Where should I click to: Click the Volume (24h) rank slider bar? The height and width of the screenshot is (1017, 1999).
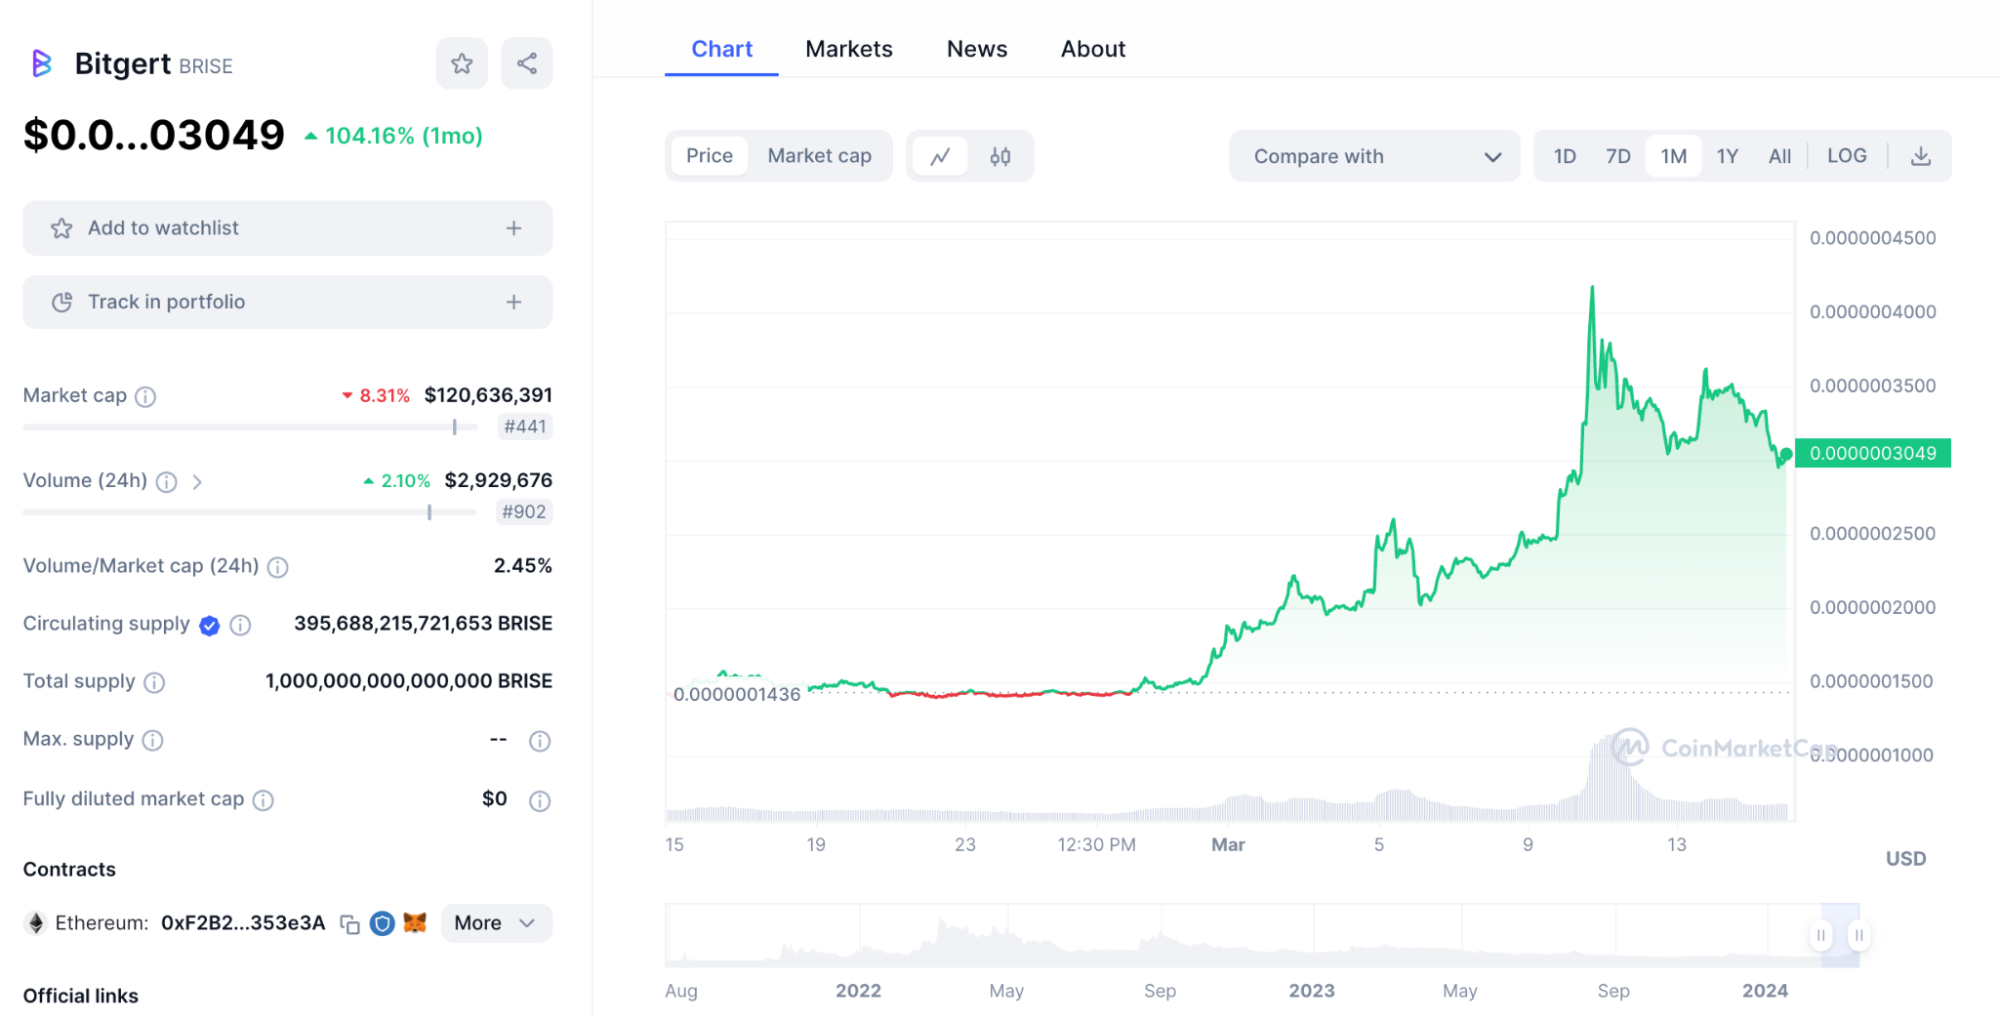tap(250, 512)
